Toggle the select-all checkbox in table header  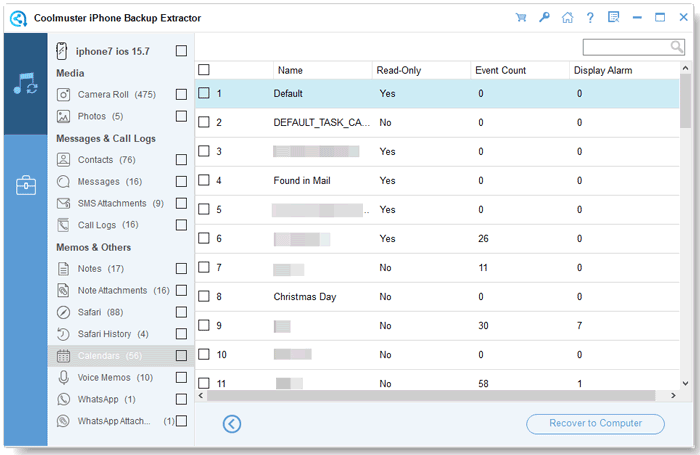tap(204, 70)
